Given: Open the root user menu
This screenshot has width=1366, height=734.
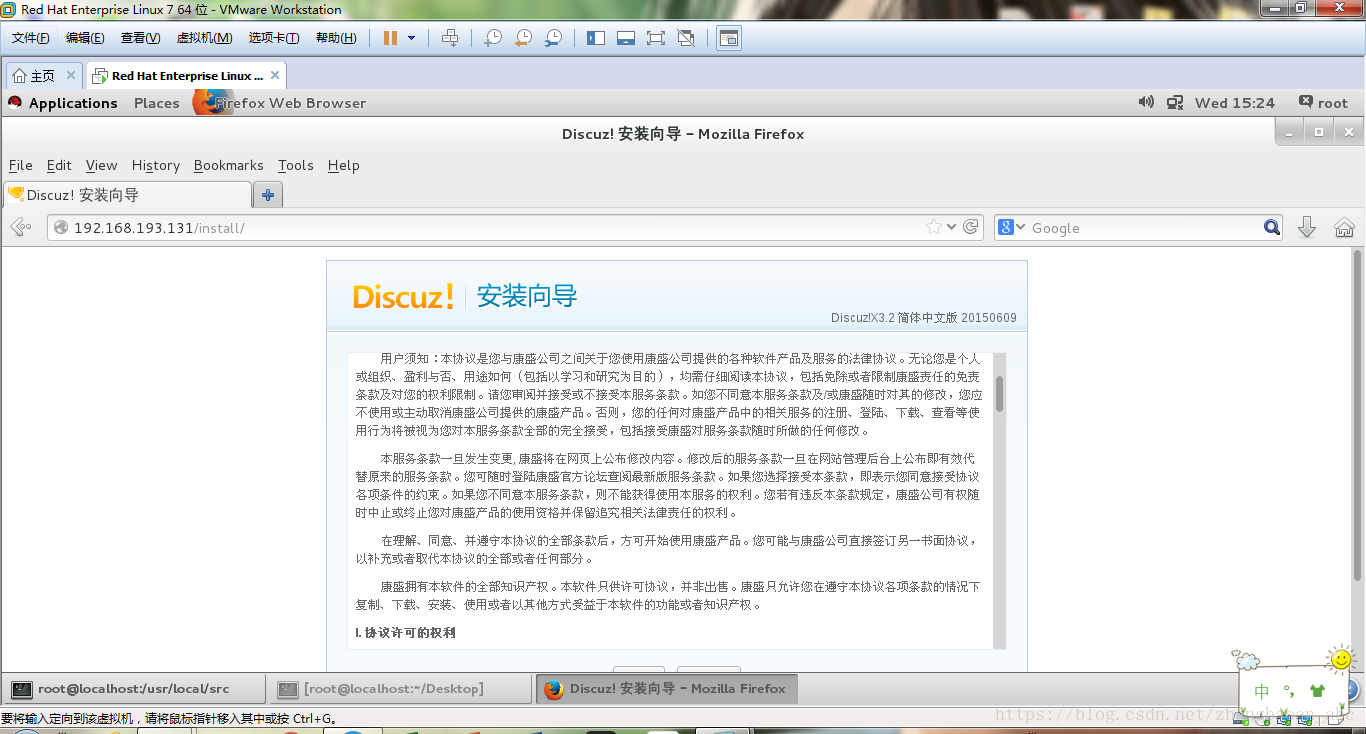Looking at the screenshot, I should pyautogui.click(x=1323, y=103).
